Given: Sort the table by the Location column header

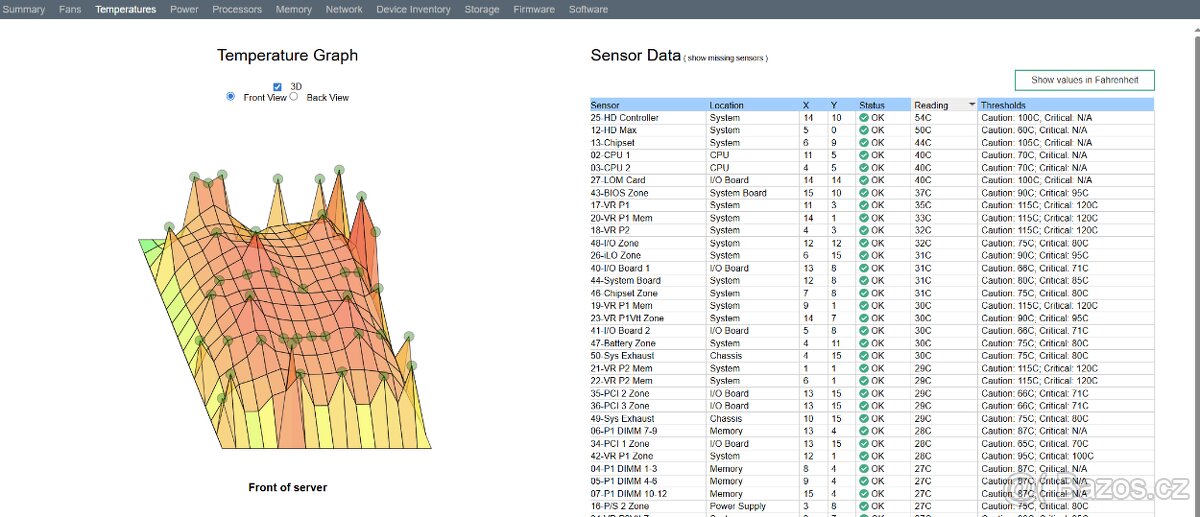Looking at the screenshot, I should point(726,105).
